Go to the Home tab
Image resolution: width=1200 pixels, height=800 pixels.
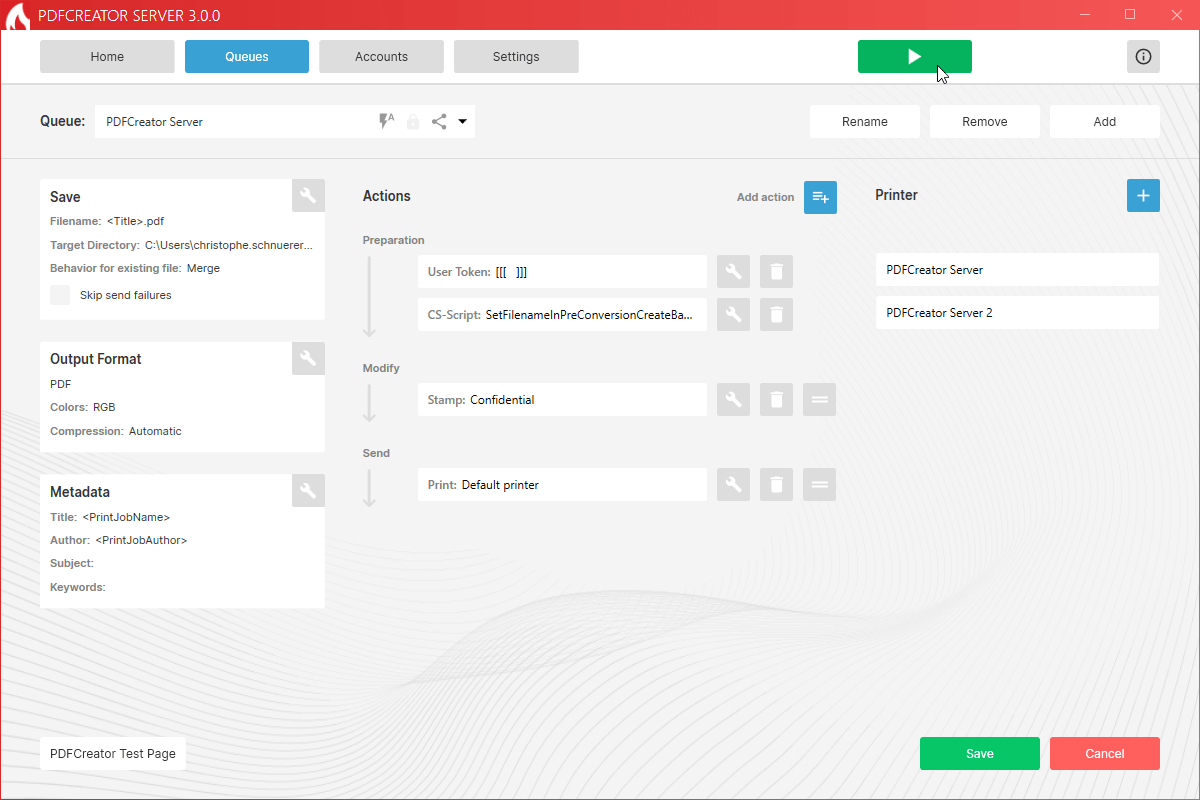107,57
